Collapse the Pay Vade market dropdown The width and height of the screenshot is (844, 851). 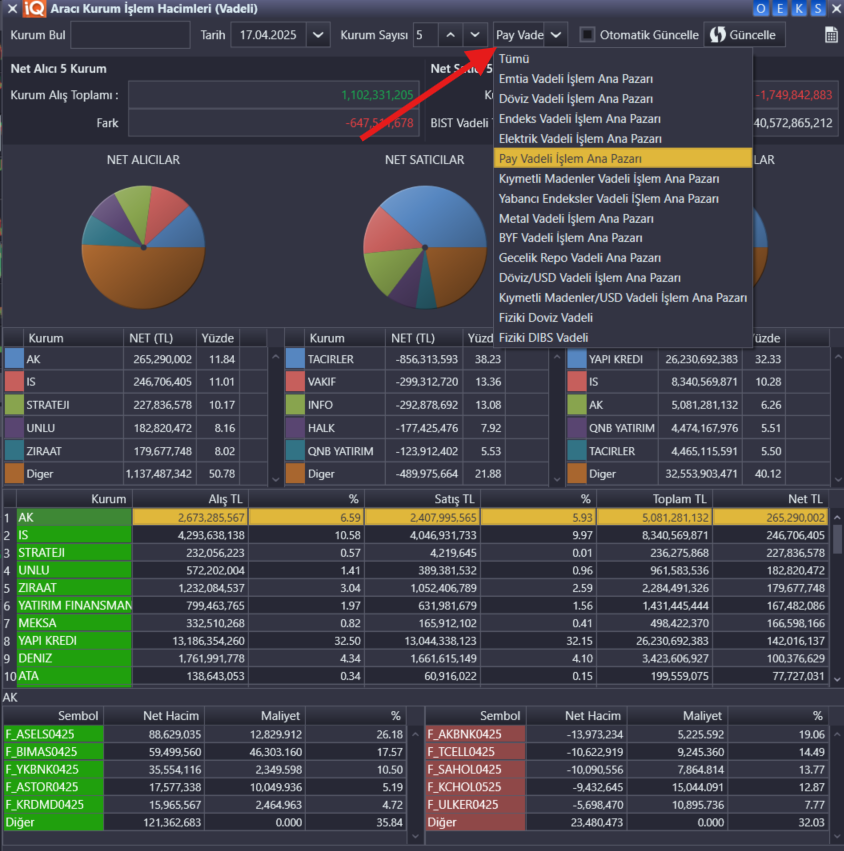[556, 35]
